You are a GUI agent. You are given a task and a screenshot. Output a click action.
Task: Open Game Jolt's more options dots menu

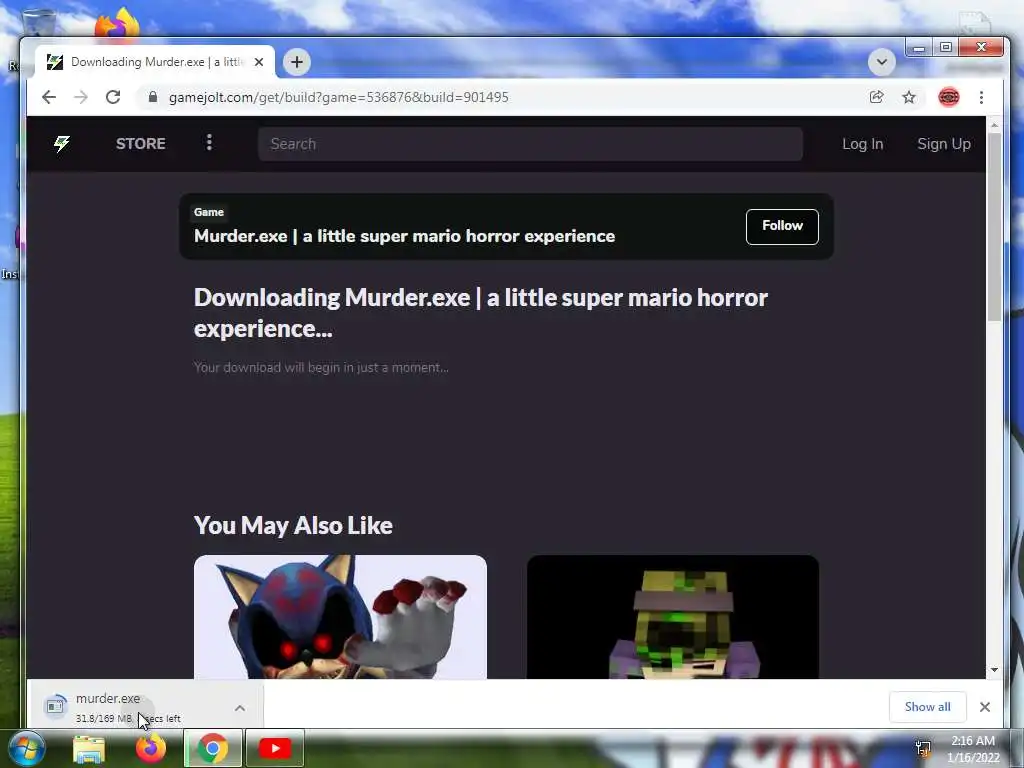tap(209, 142)
